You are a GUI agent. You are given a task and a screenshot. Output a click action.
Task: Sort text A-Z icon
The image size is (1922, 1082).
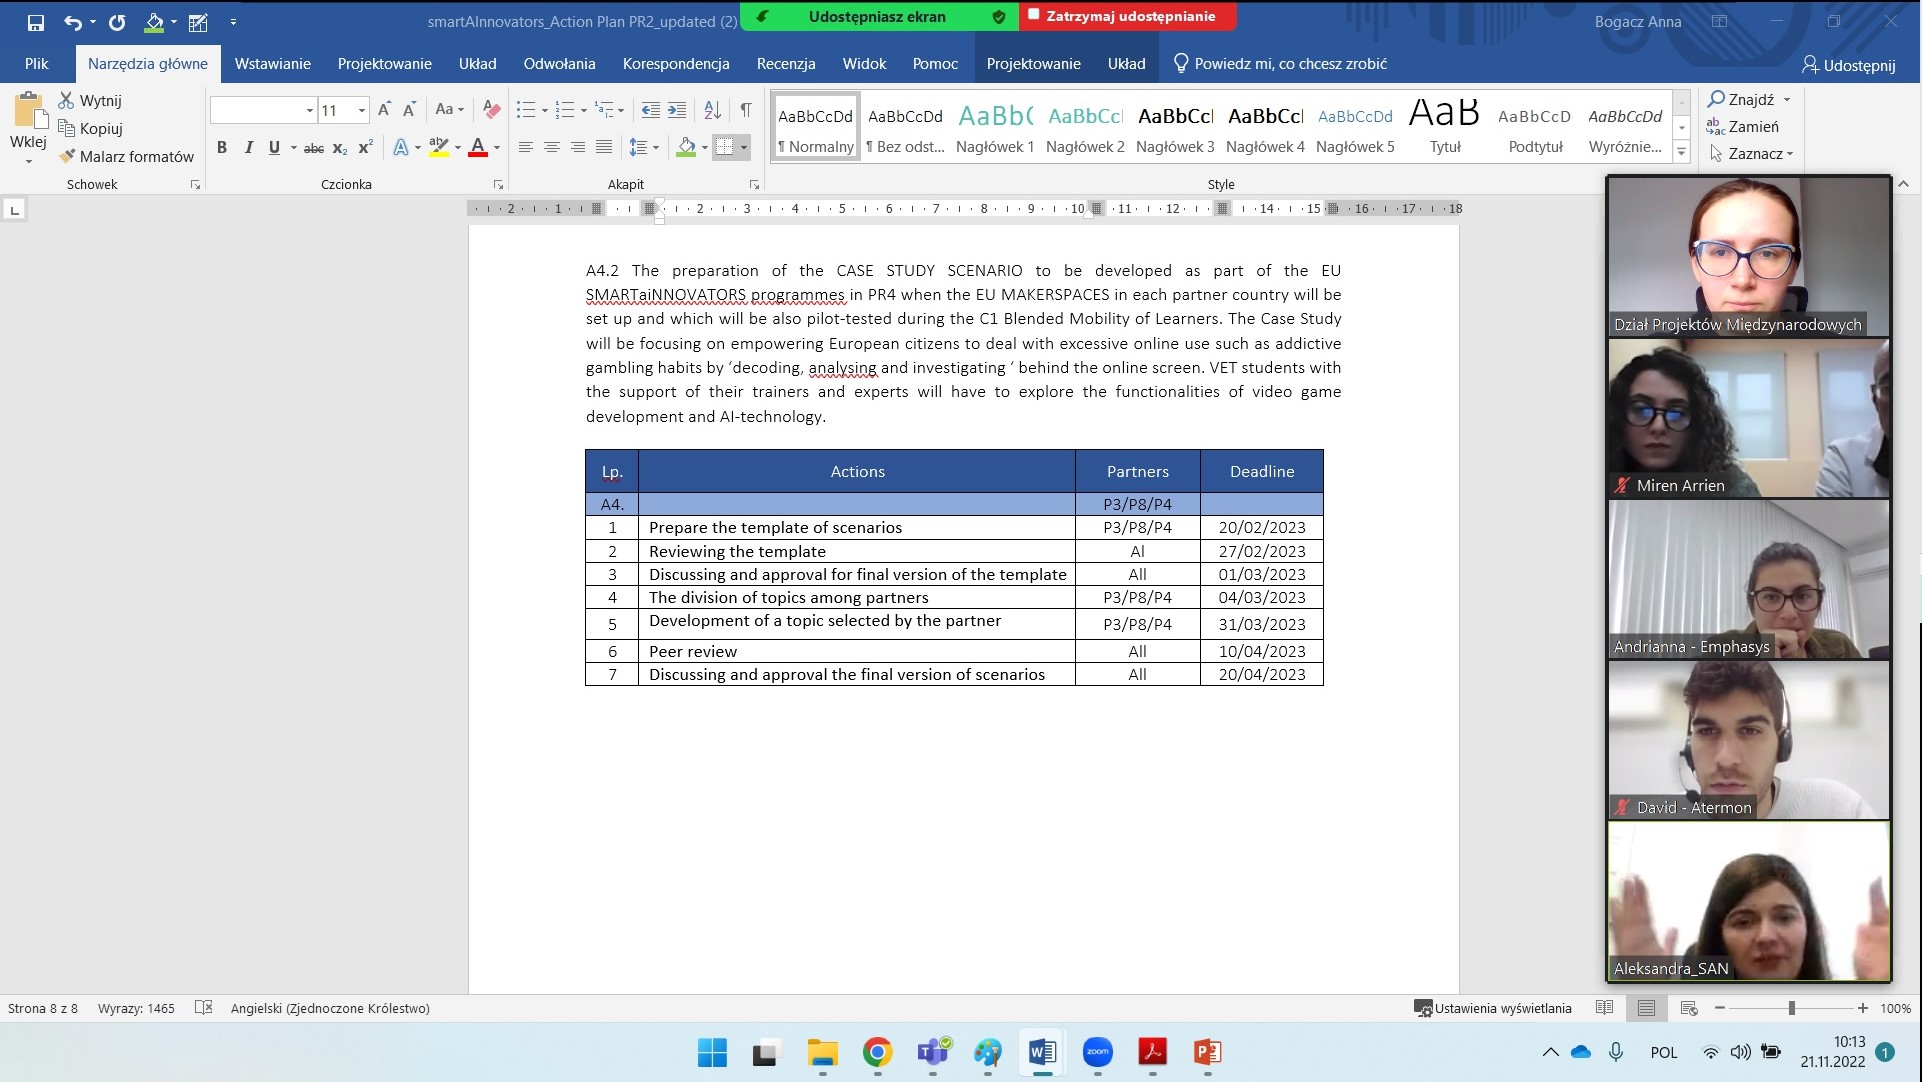coord(712,109)
